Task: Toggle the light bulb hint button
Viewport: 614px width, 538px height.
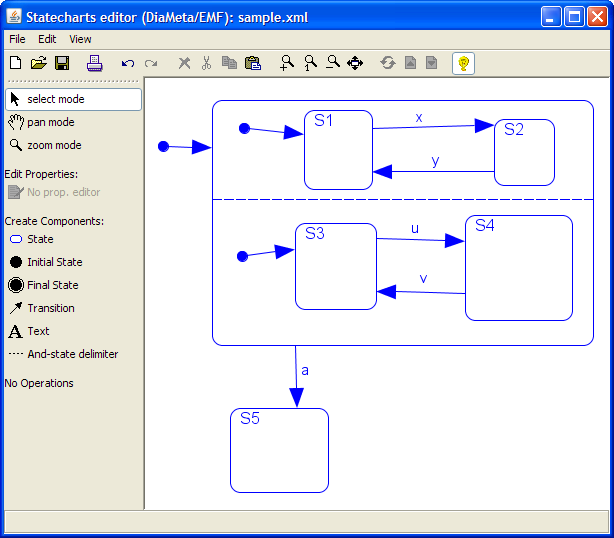Action: pos(463,63)
